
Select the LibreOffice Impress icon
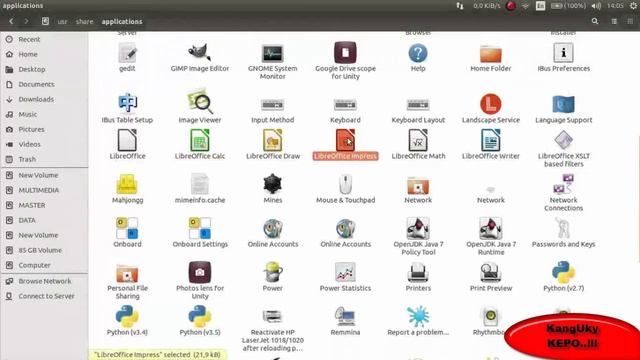(345, 140)
